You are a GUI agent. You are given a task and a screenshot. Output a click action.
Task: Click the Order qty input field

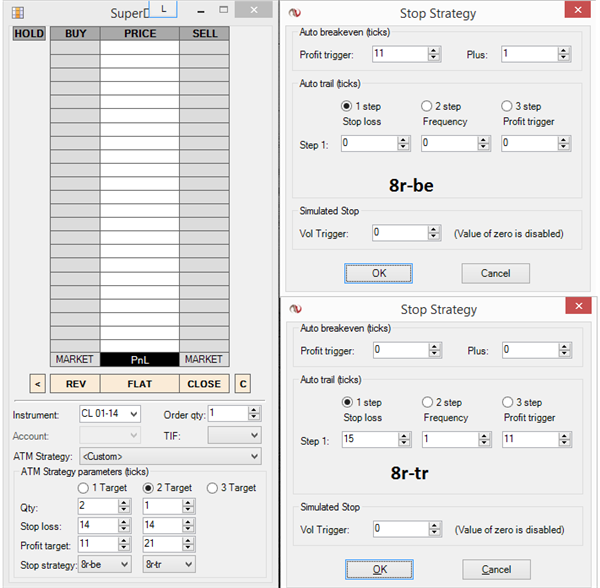(x=221, y=414)
